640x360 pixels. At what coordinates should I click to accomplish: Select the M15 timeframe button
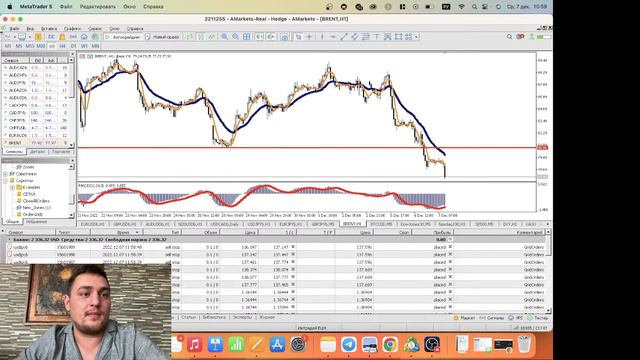[30, 46]
